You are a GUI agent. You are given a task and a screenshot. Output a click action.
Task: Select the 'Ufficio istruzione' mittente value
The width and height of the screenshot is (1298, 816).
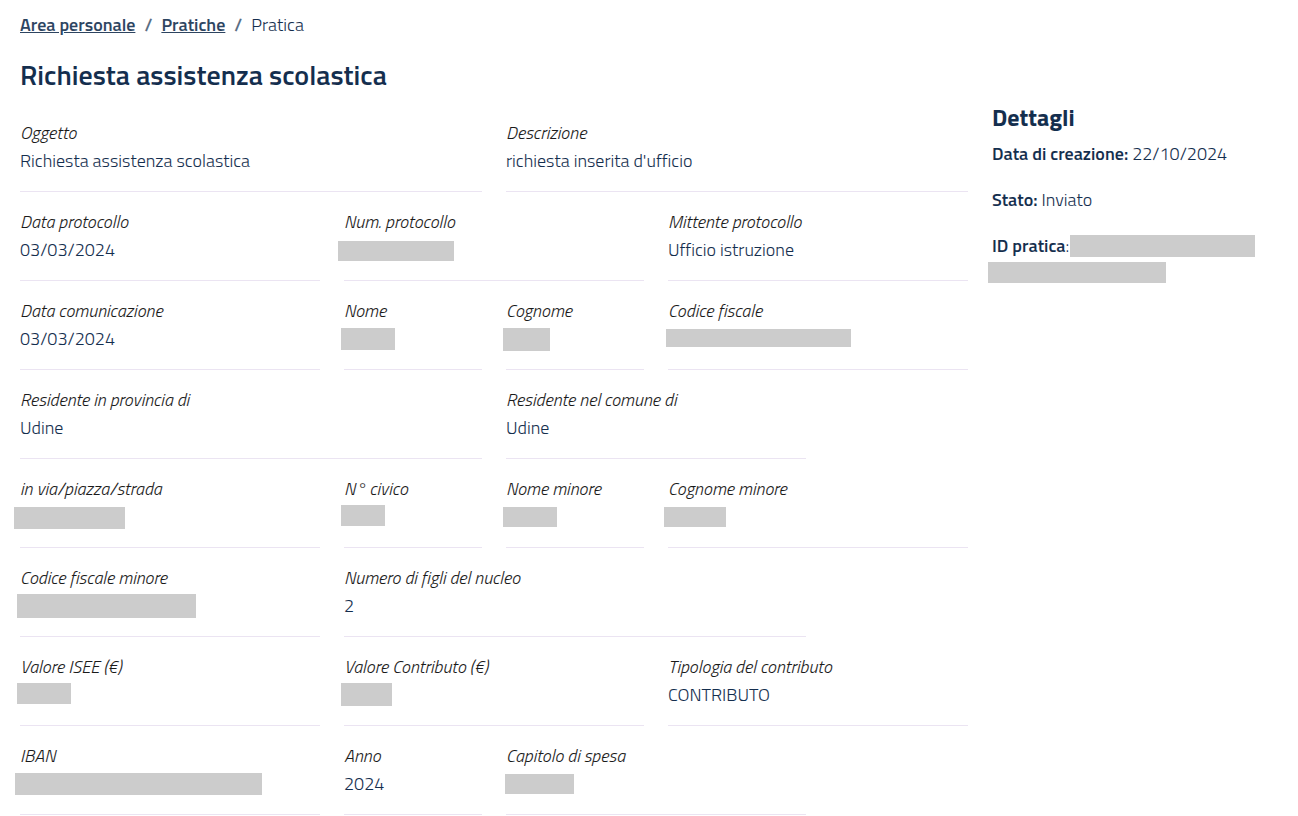[x=730, y=250]
